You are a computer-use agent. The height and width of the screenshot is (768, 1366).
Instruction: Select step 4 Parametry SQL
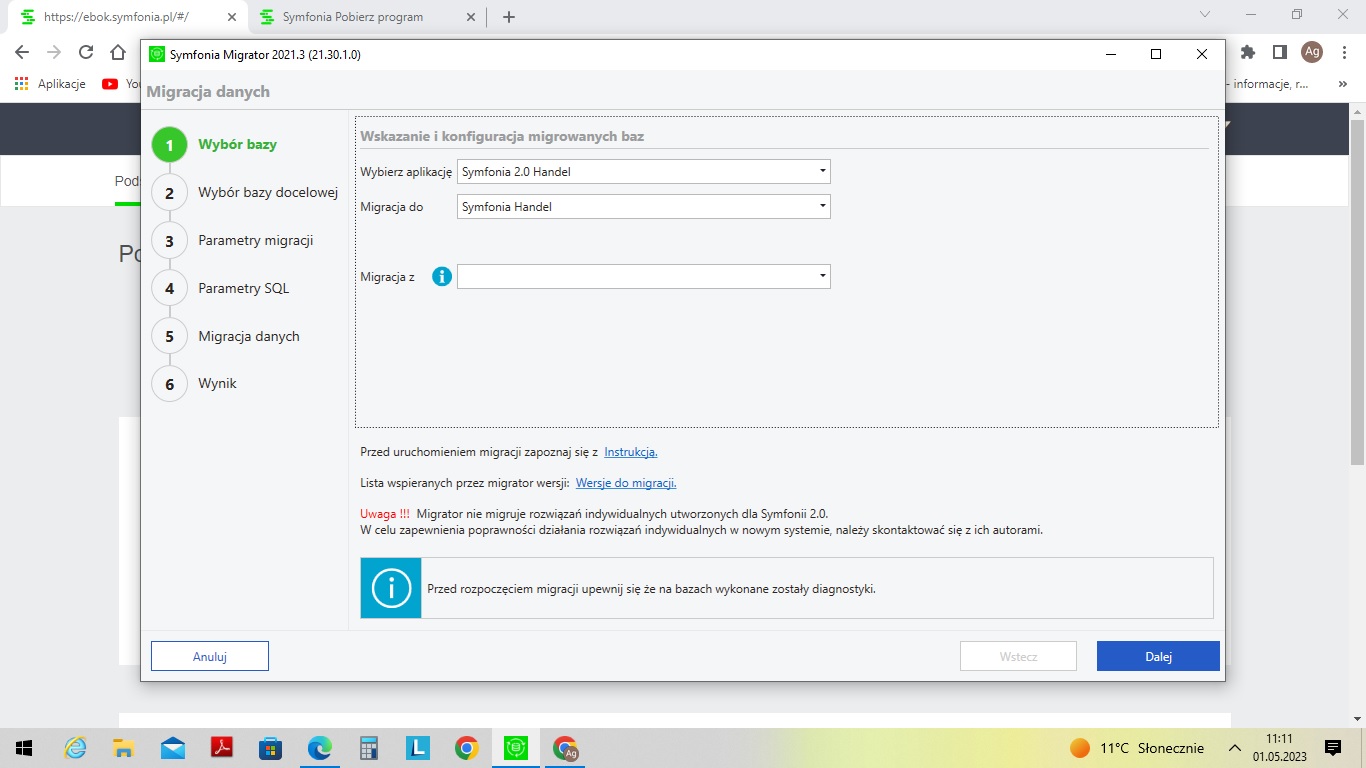pyautogui.click(x=243, y=289)
